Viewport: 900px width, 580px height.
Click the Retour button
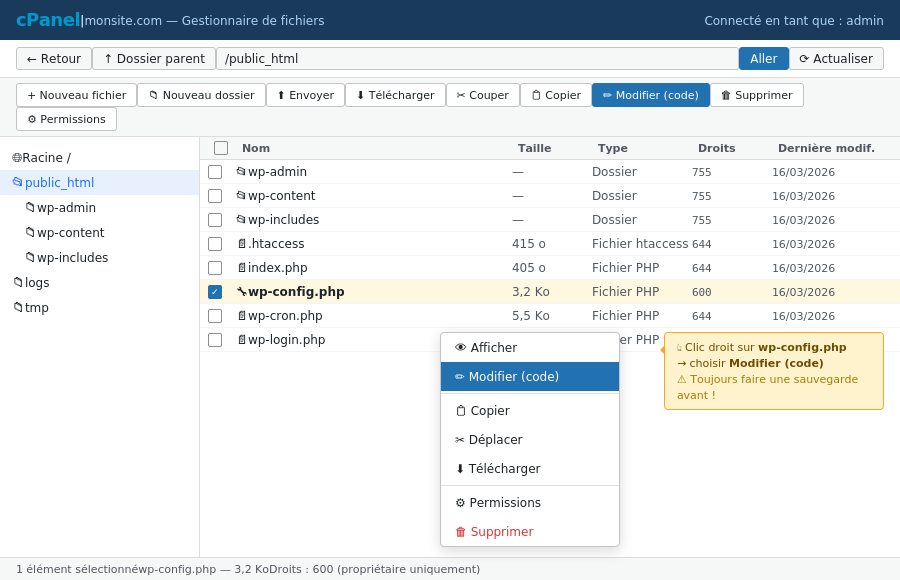54,59
